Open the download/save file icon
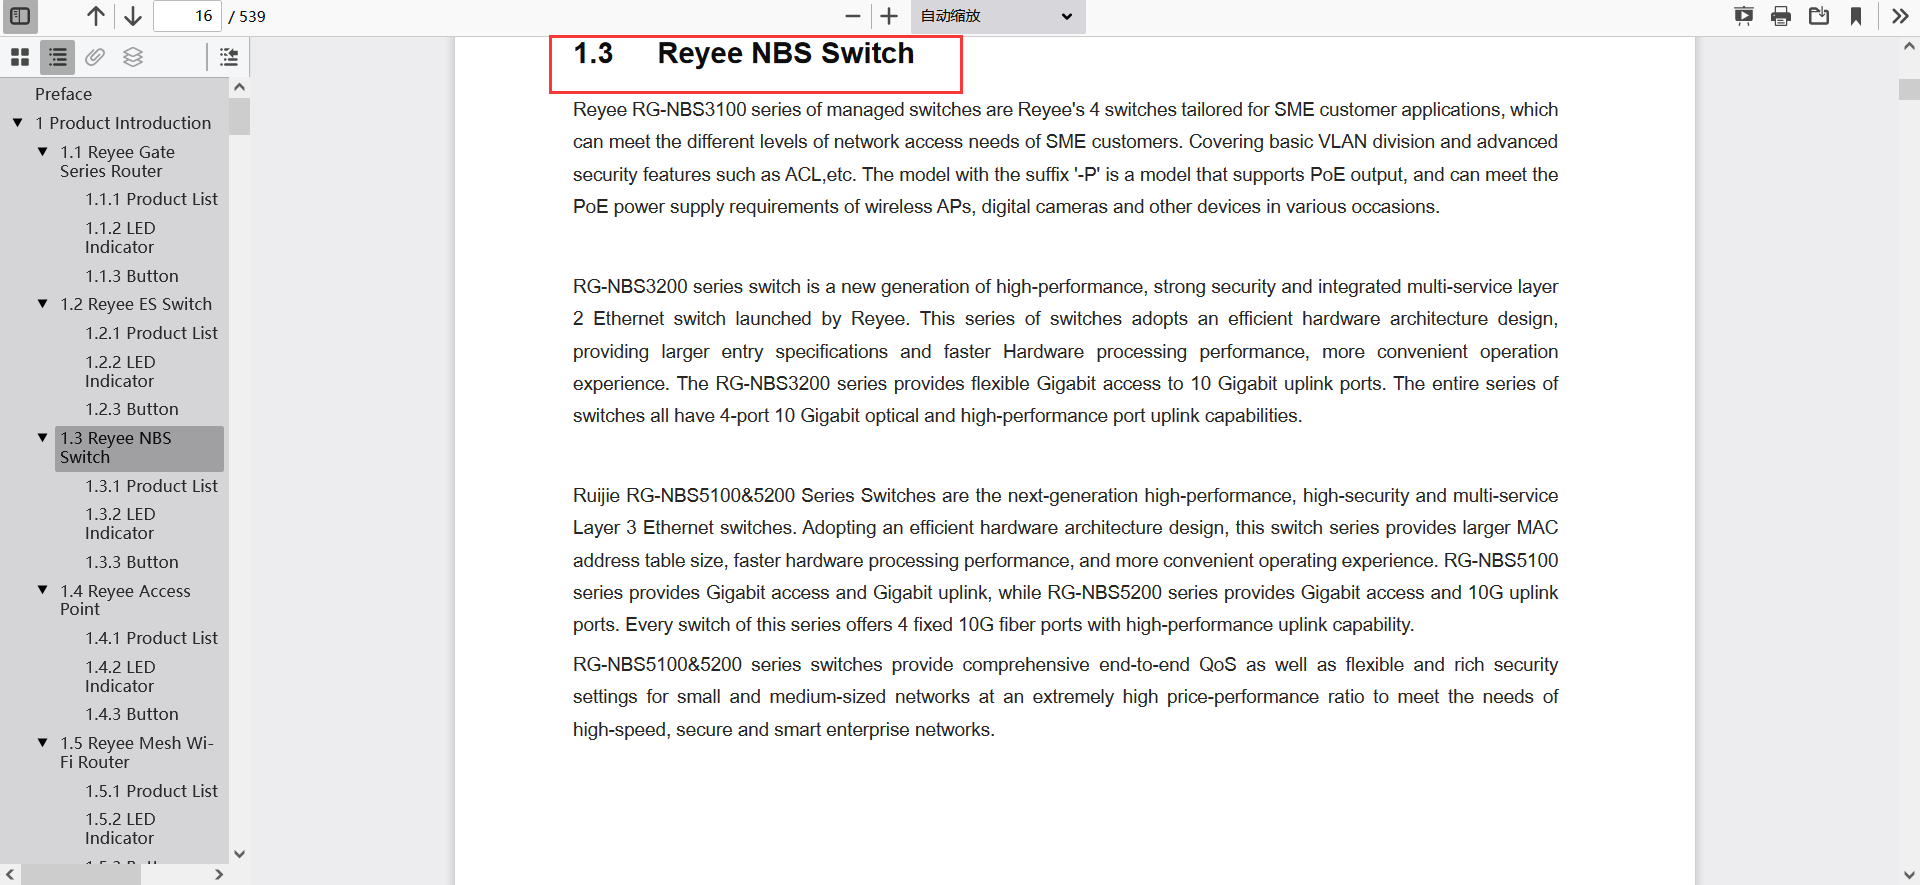 click(x=1819, y=16)
